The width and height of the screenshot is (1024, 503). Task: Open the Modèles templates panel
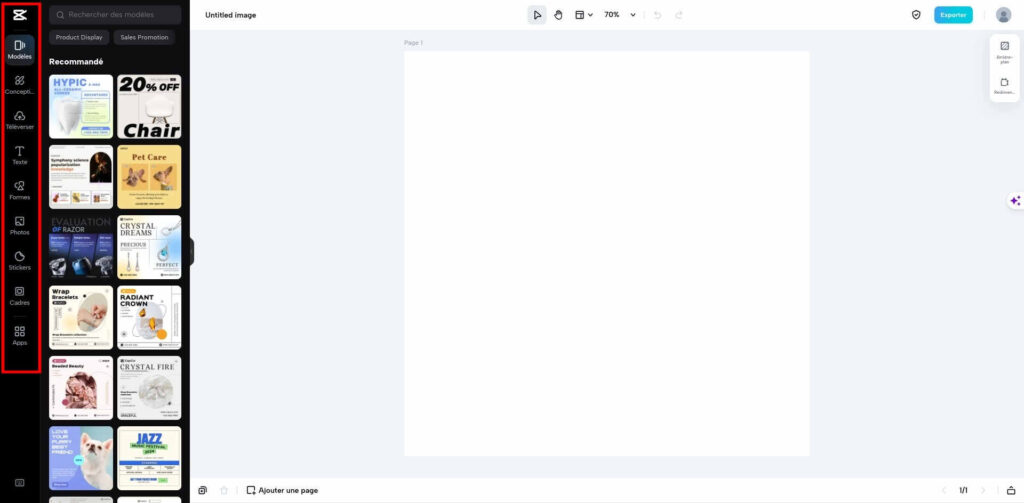[20, 50]
